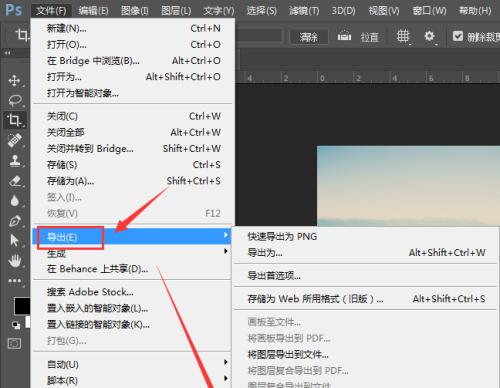Open the 窗口(W) menu

[x=429, y=11]
